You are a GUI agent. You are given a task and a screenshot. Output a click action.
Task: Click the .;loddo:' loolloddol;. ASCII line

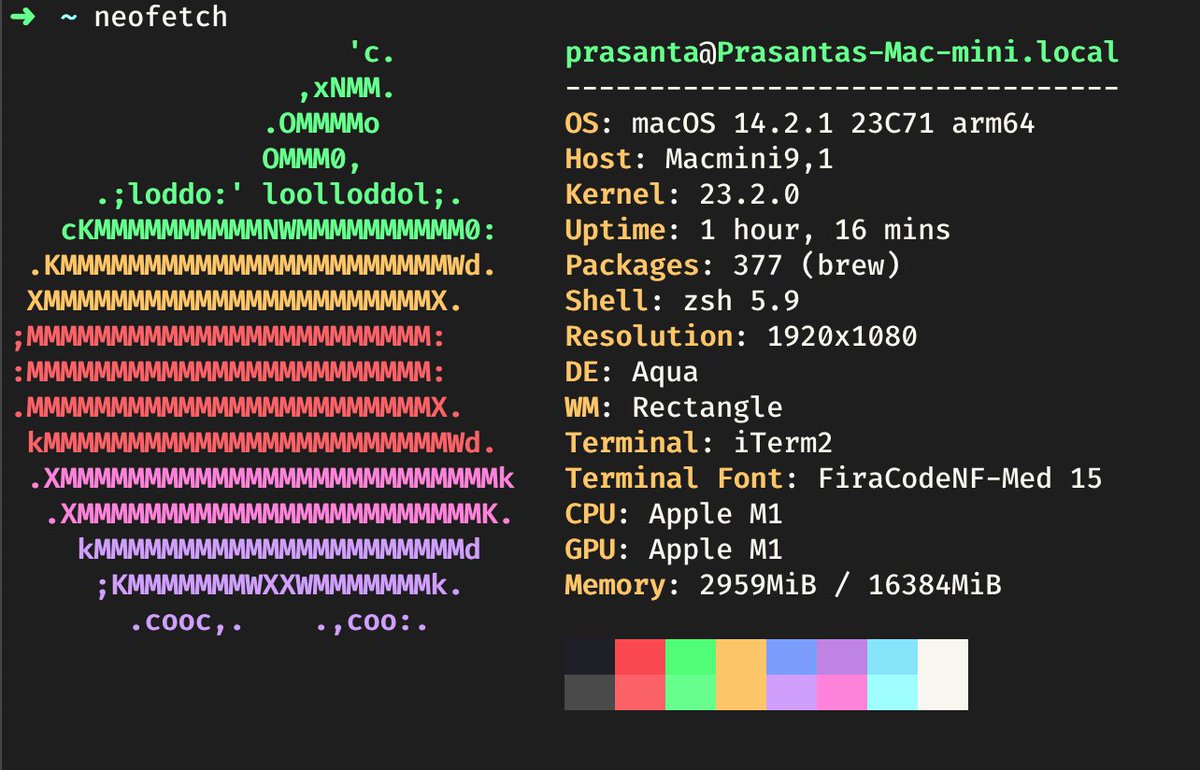click(x=279, y=195)
